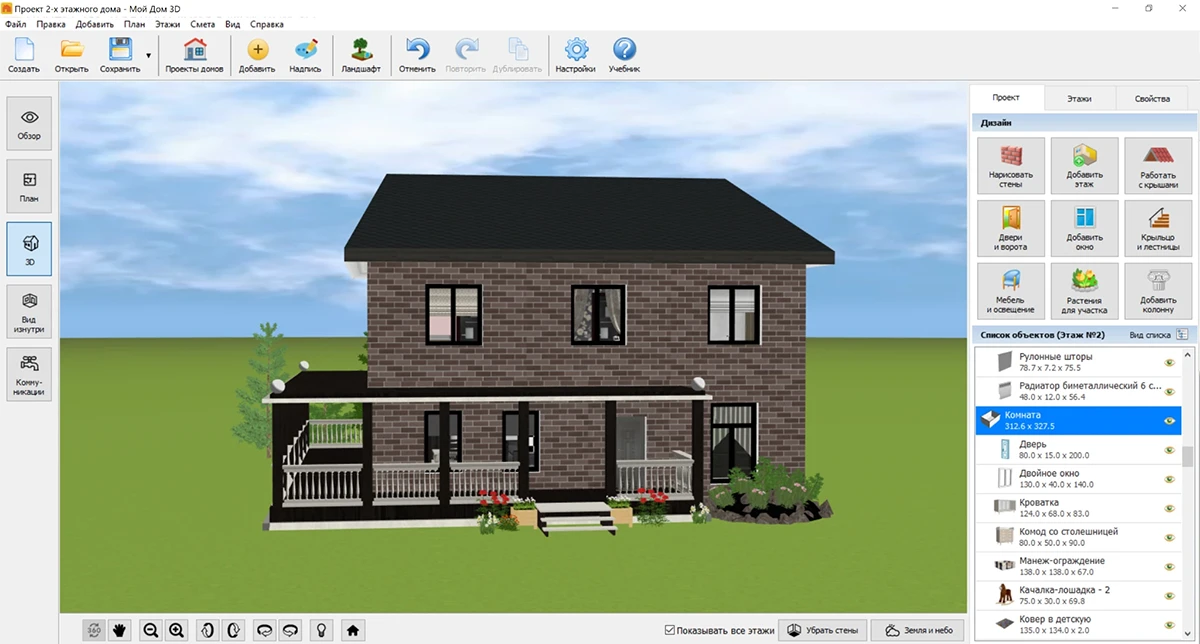Image resolution: width=1200 pixels, height=644 pixels.
Task: Click object list scroll down arrow
Action: click(x=1188, y=632)
